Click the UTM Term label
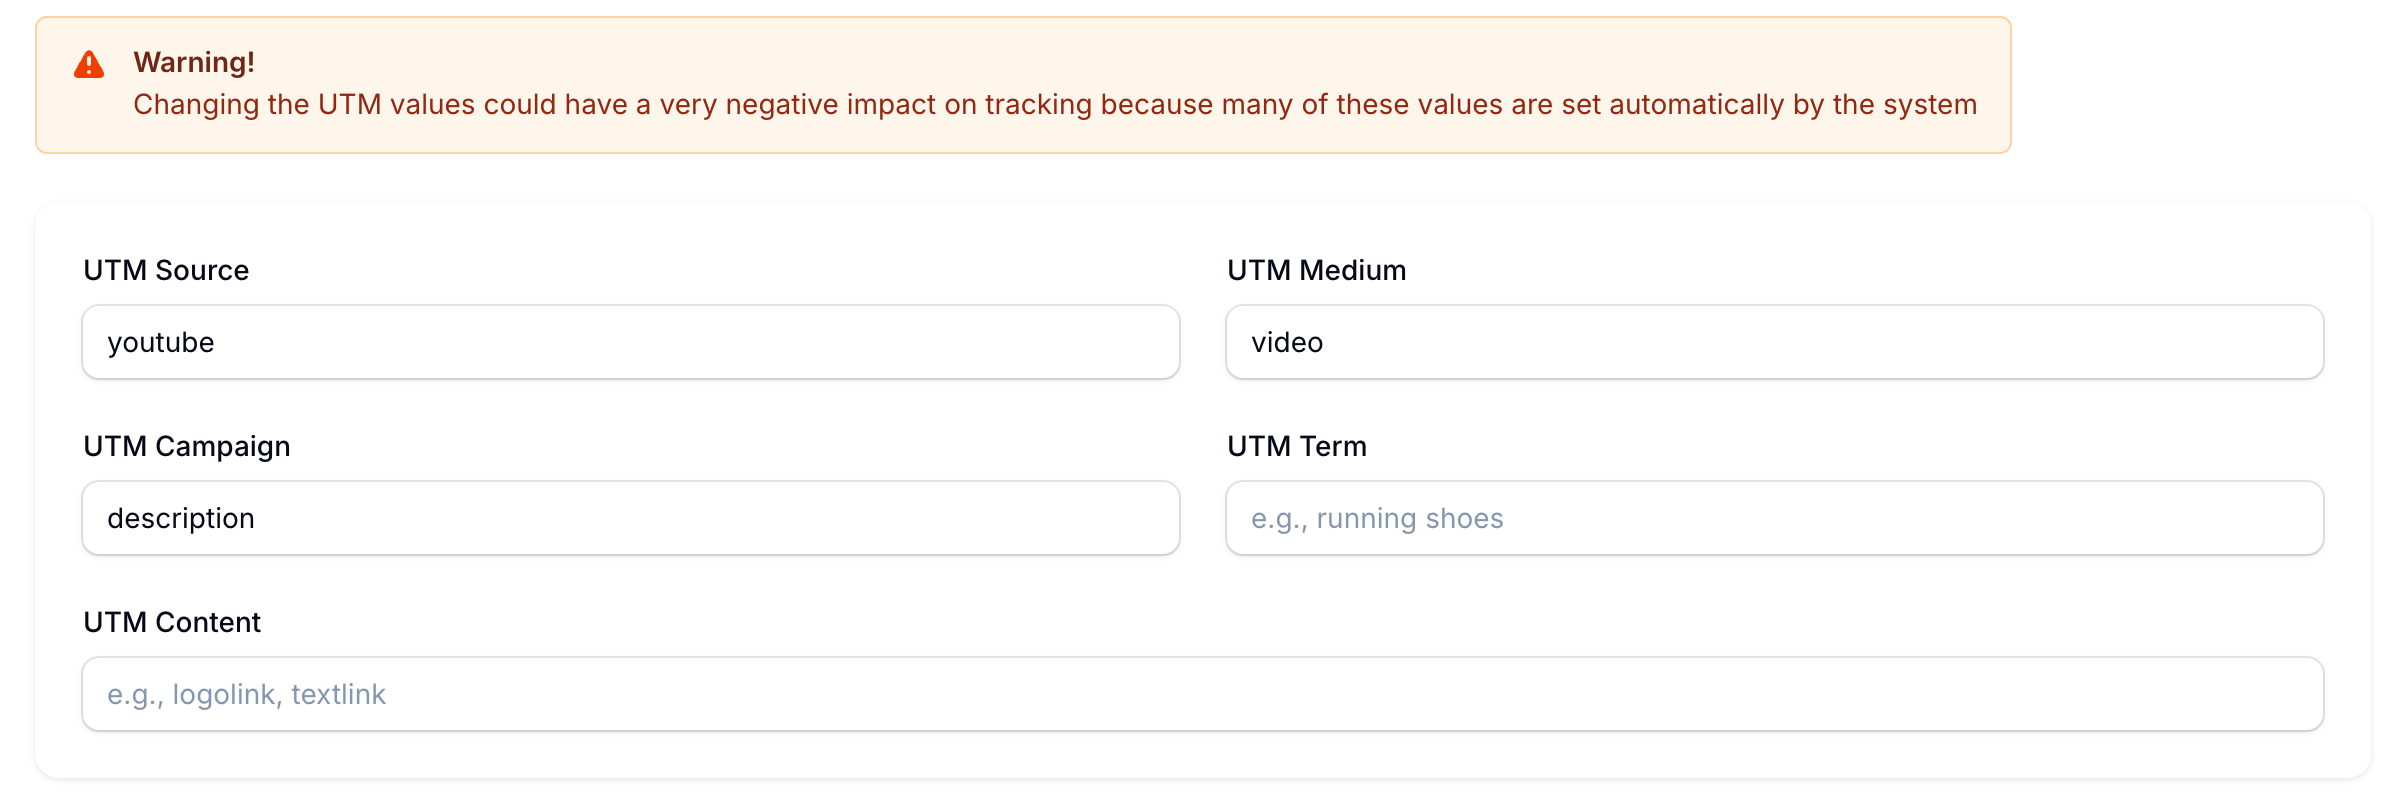 click(x=1297, y=446)
